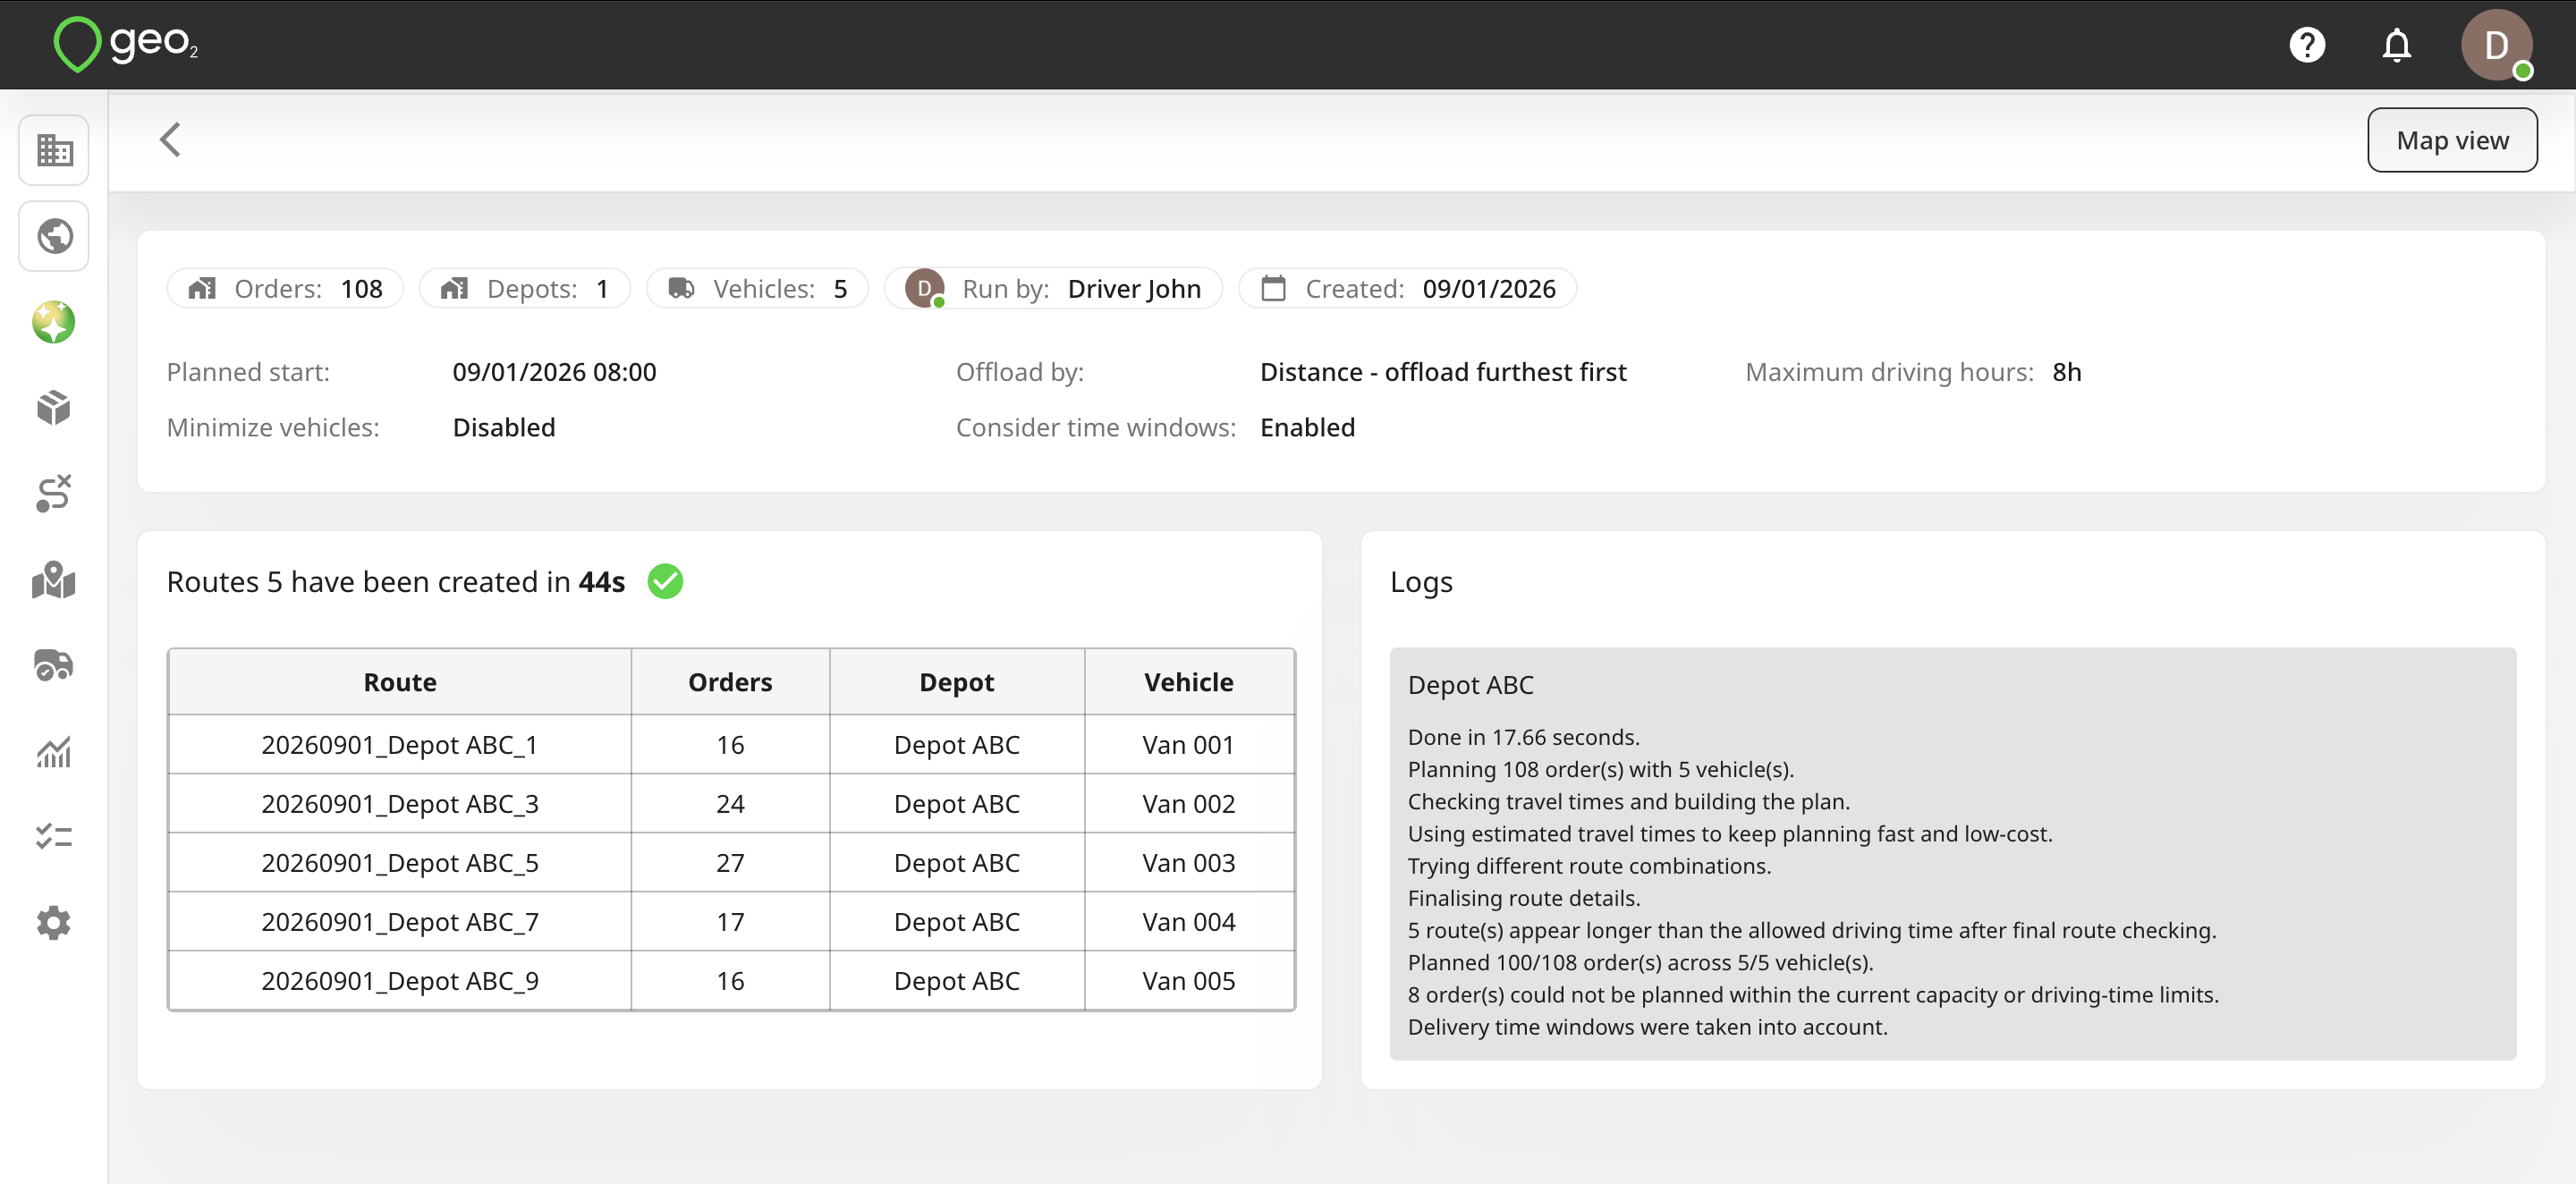Open the globe sidebar icon
The image size is (2576, 1184).
coord(54,236)
